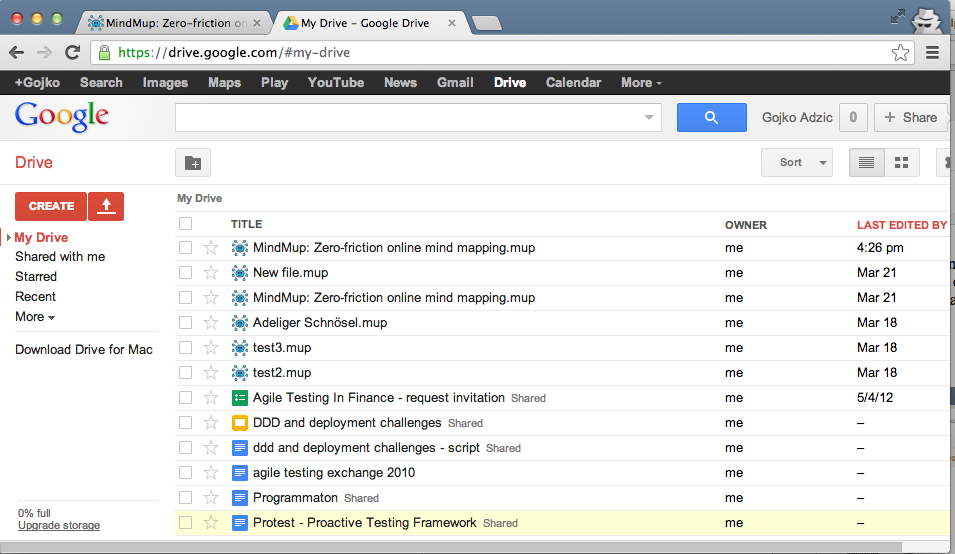
Task: Toggle the select-all checkbox in header
Action: [186, 223]
